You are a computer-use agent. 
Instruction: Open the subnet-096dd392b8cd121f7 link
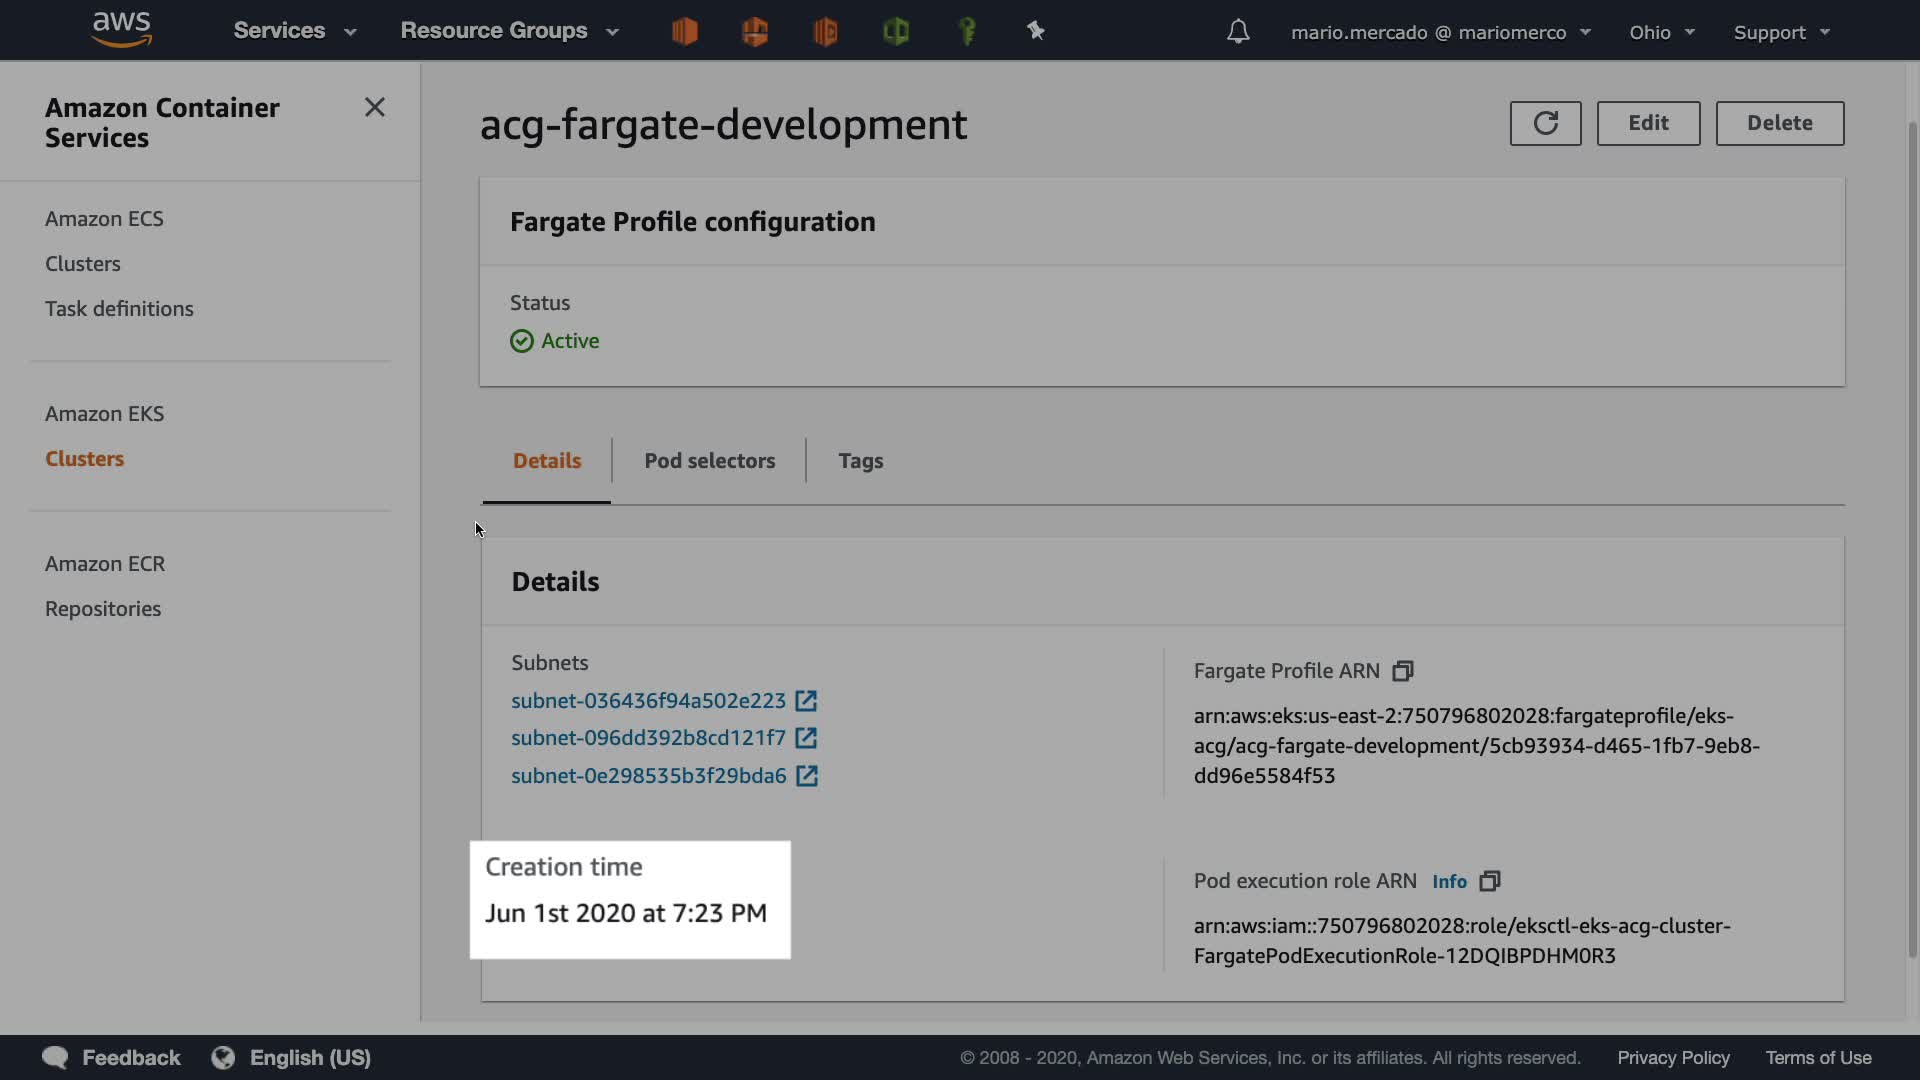click(648, 738)
